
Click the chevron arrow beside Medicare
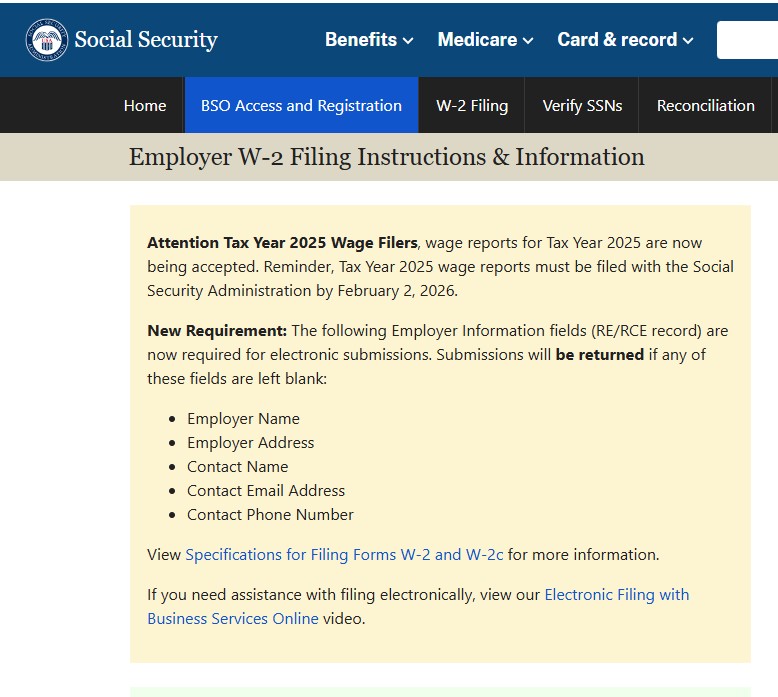tap(527, 41)
